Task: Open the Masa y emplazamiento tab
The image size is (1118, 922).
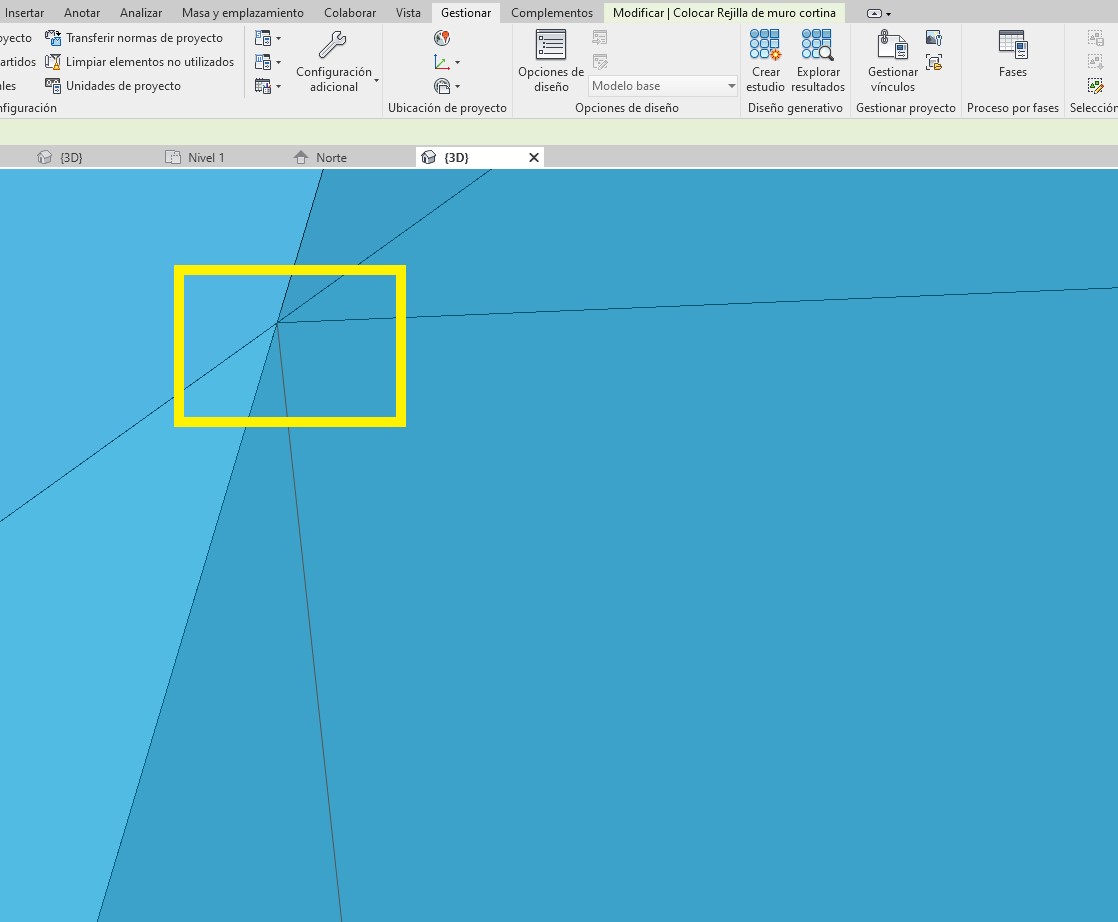Action: pos(242,13)
